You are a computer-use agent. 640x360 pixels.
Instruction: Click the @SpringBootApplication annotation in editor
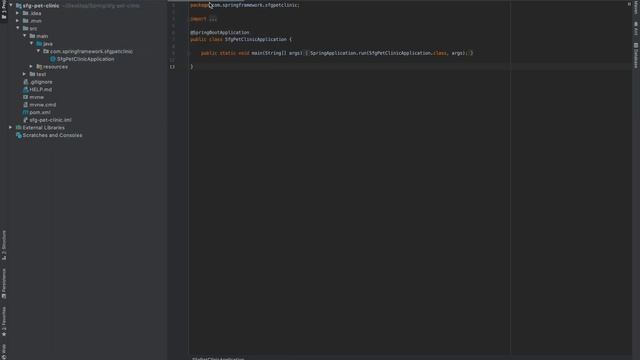(220, 32)
